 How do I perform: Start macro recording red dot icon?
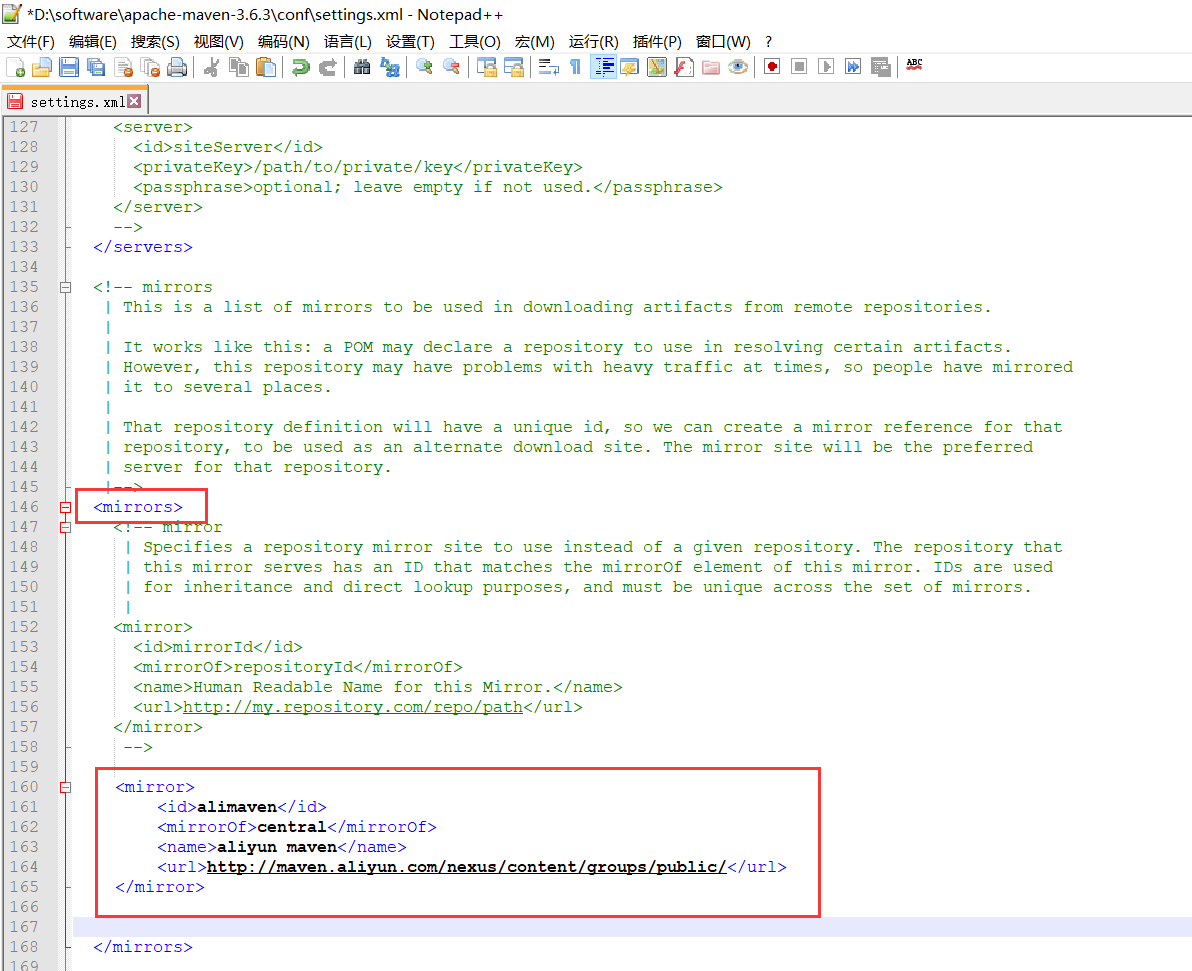pyautogui.click(x=772, y=67)
